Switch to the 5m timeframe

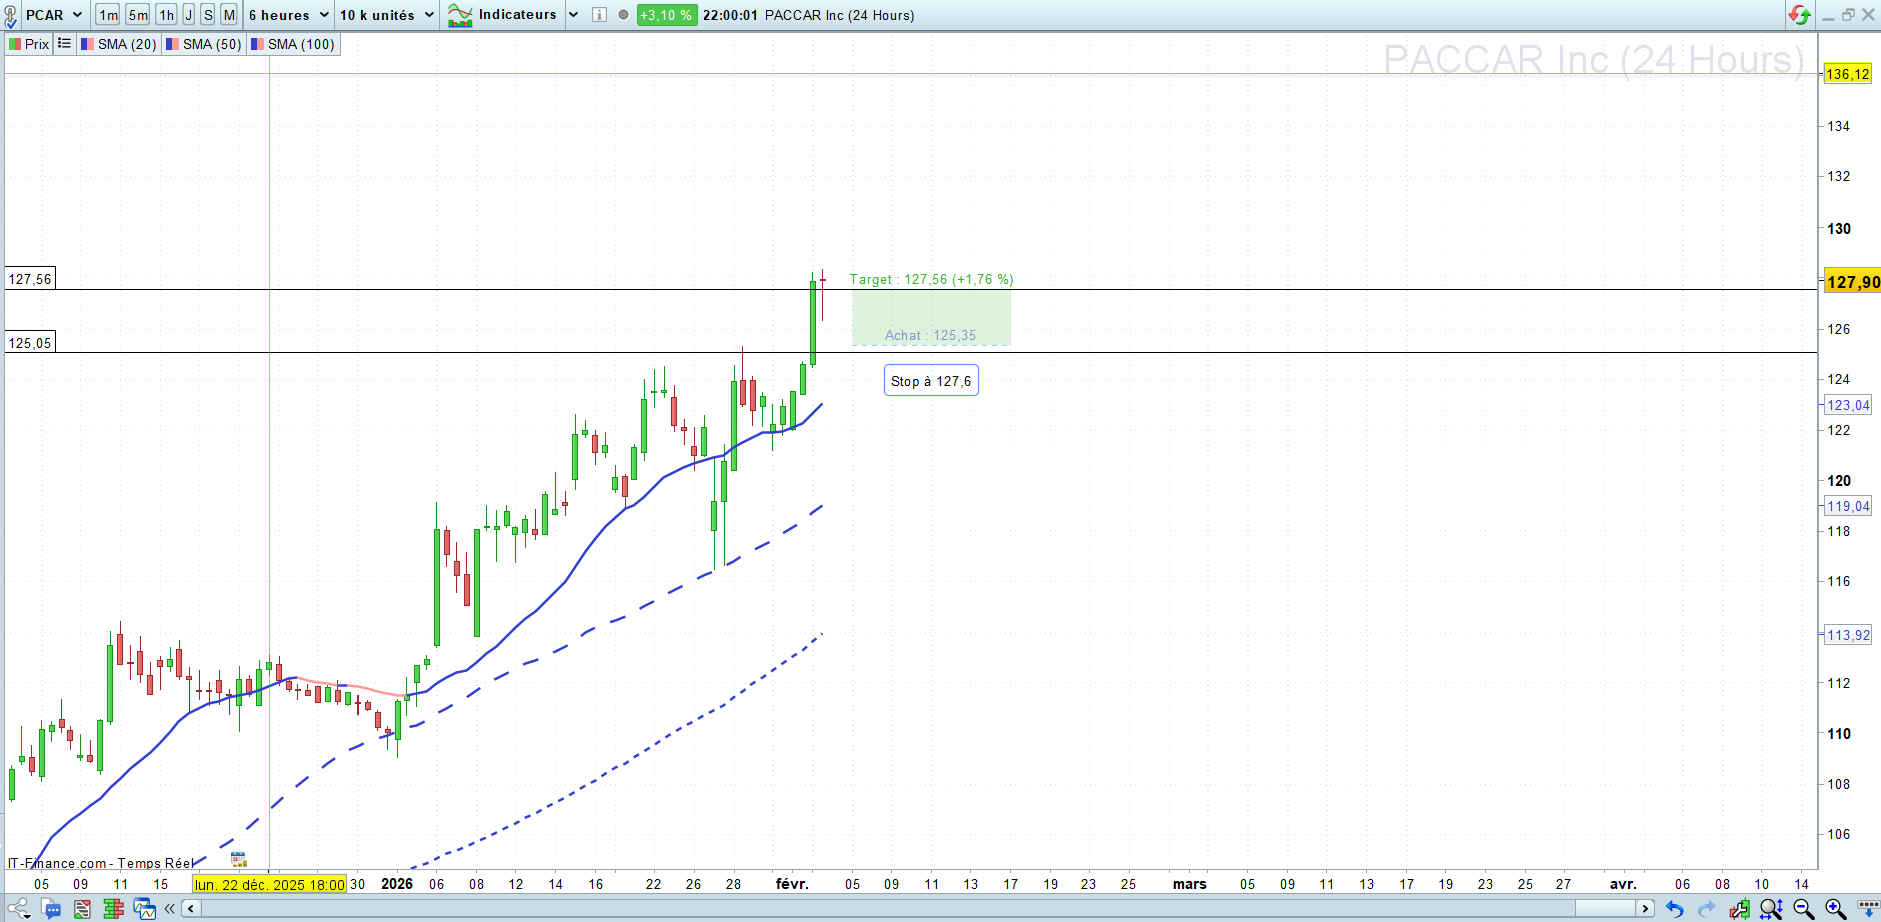pos(138,15)
